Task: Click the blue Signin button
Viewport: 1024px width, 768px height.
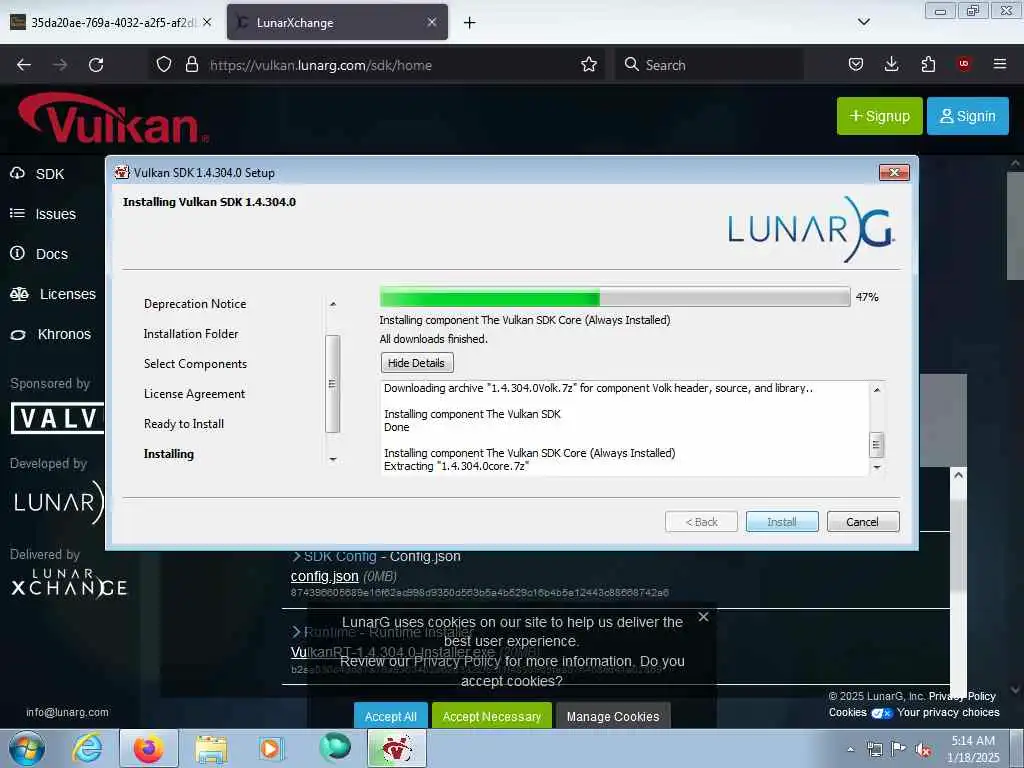Action: coord(967,116)
